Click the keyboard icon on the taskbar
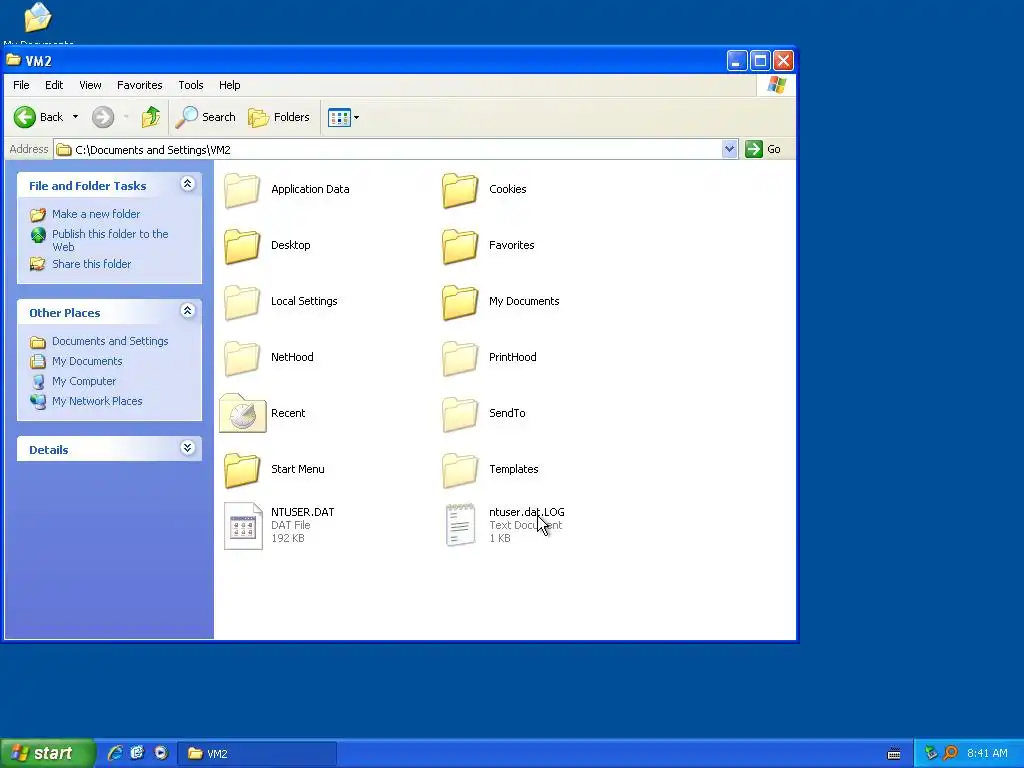The width and height of the screenshot is (1024, 768). (x=894, y=754)
